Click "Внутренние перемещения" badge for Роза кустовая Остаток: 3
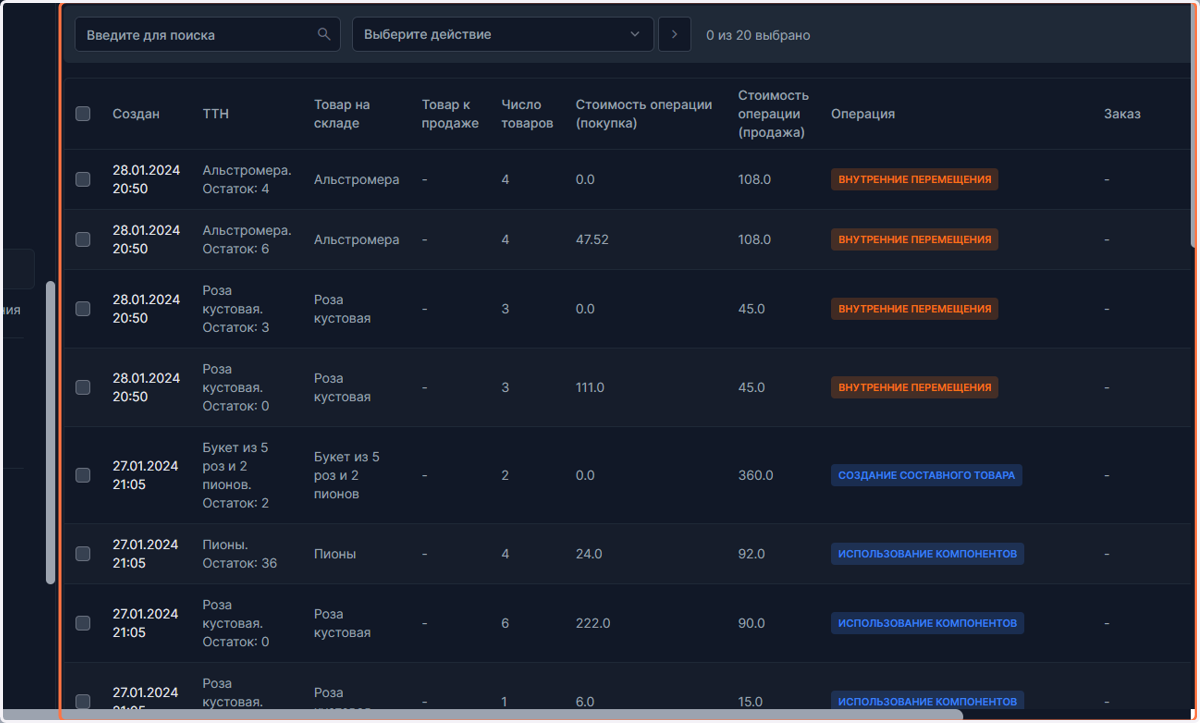 (x=914, y=309)
